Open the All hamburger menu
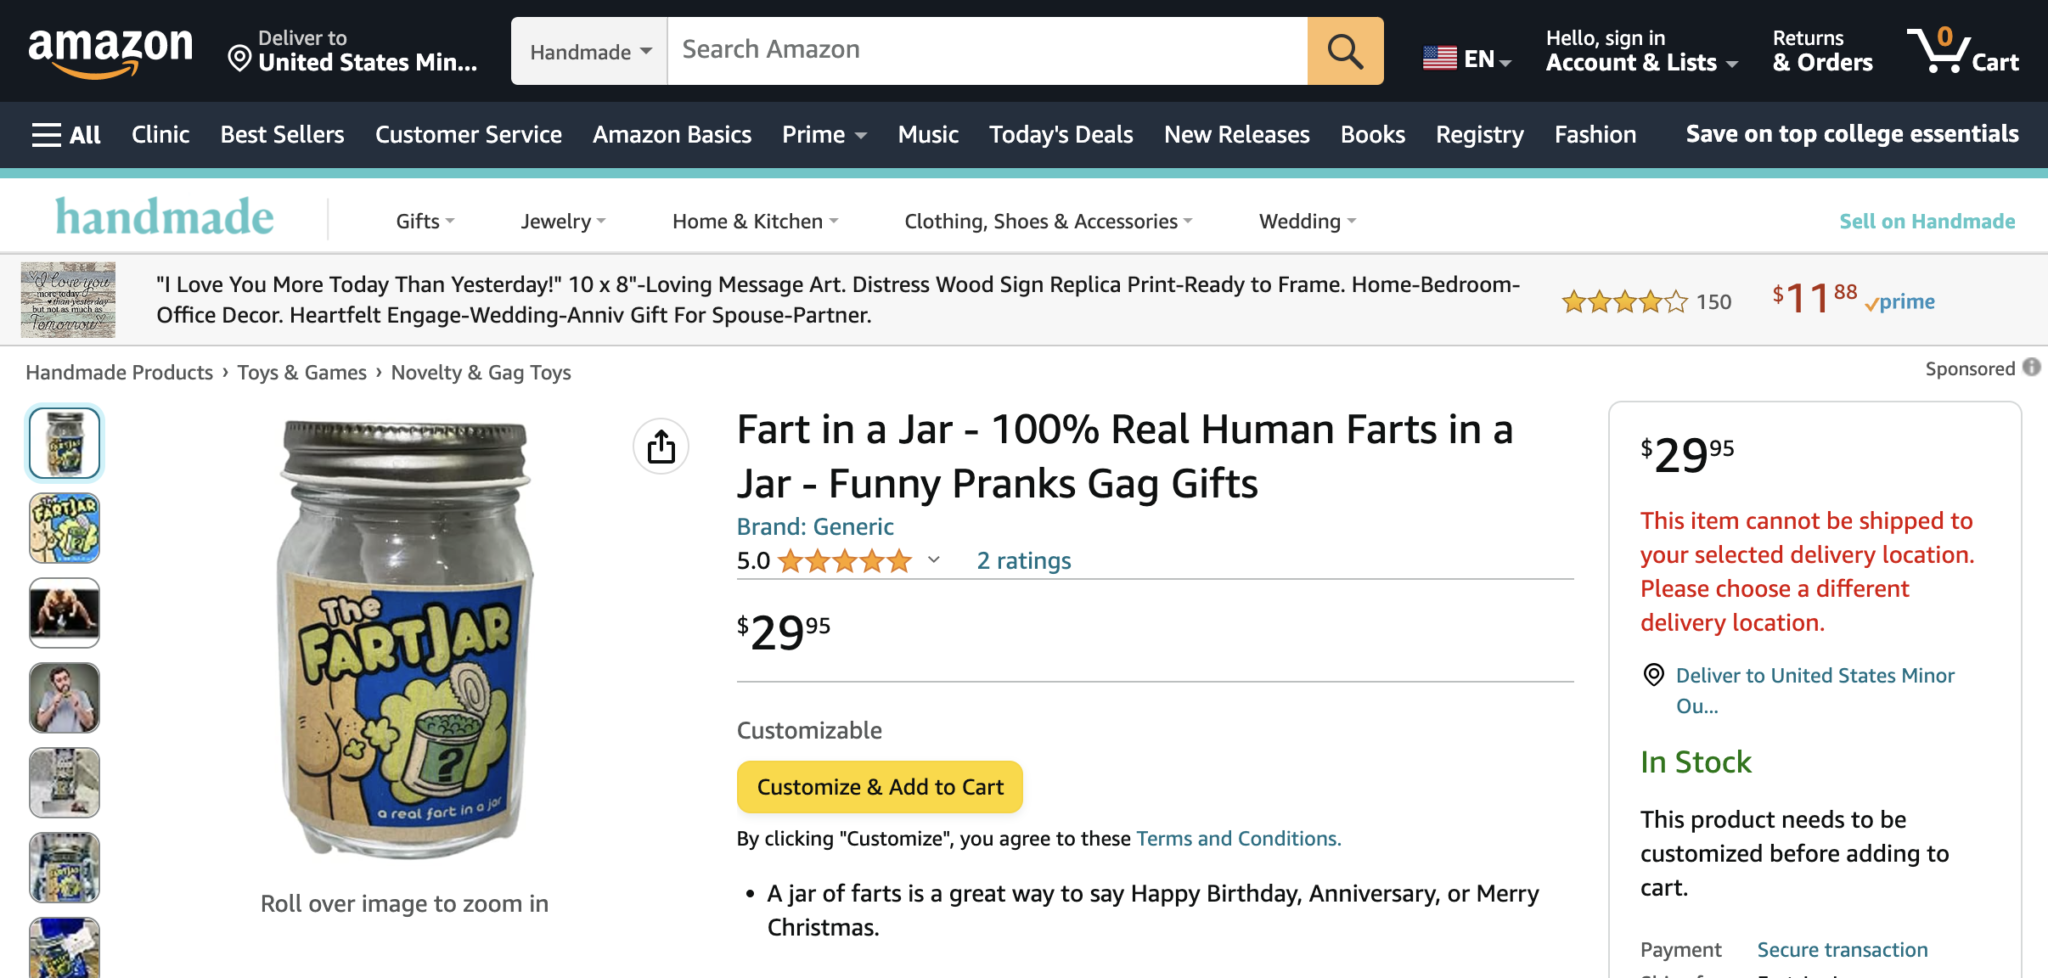The image size is (2048, 978). coord(64,134)
